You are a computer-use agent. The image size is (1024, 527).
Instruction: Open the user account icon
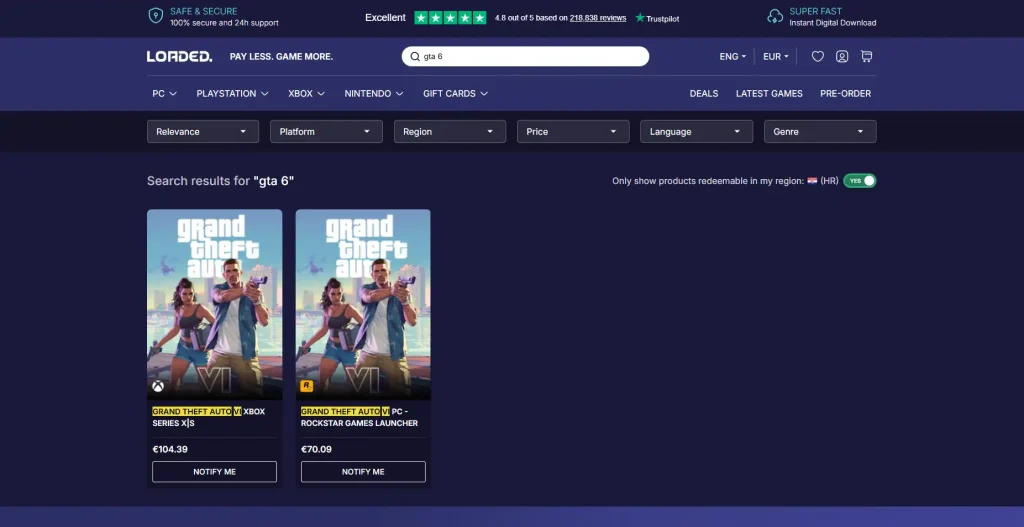(x=842, y=56)
